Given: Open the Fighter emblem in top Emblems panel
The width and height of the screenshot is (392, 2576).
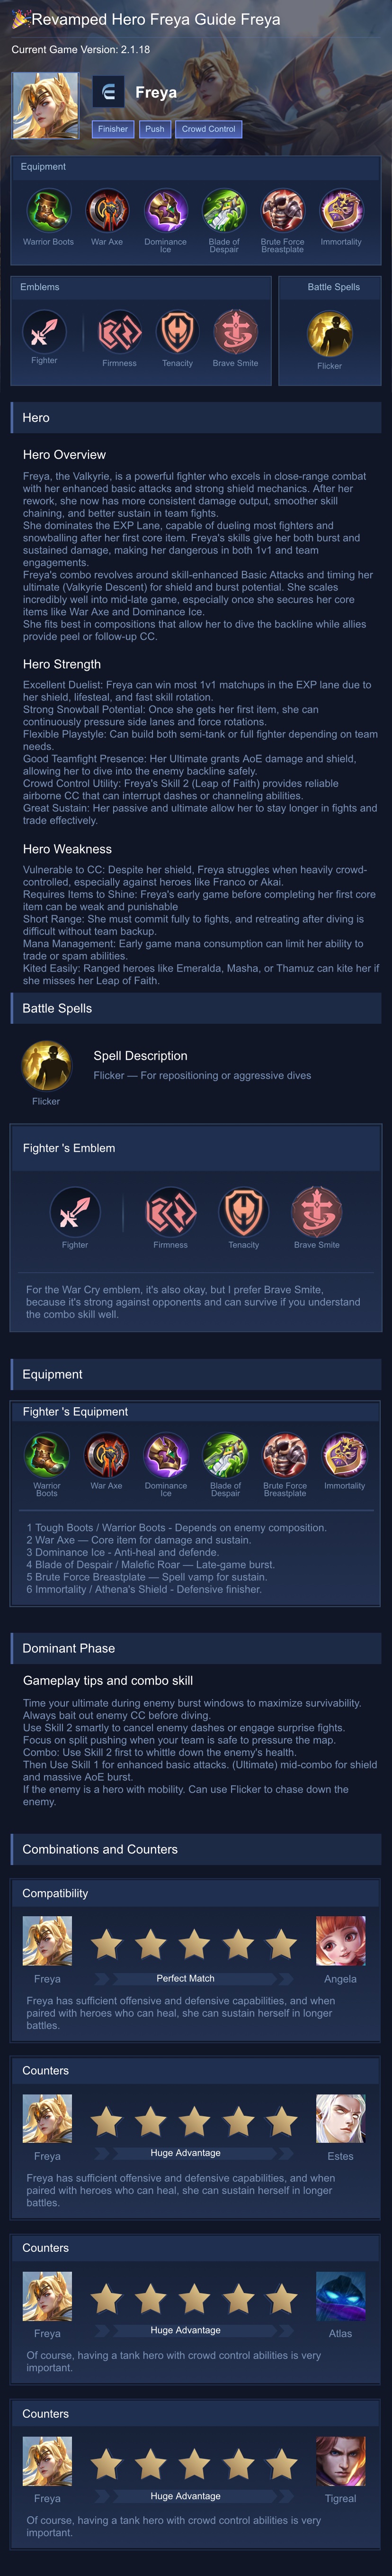Looking at the screenshot, I should [x=44, y=331].
